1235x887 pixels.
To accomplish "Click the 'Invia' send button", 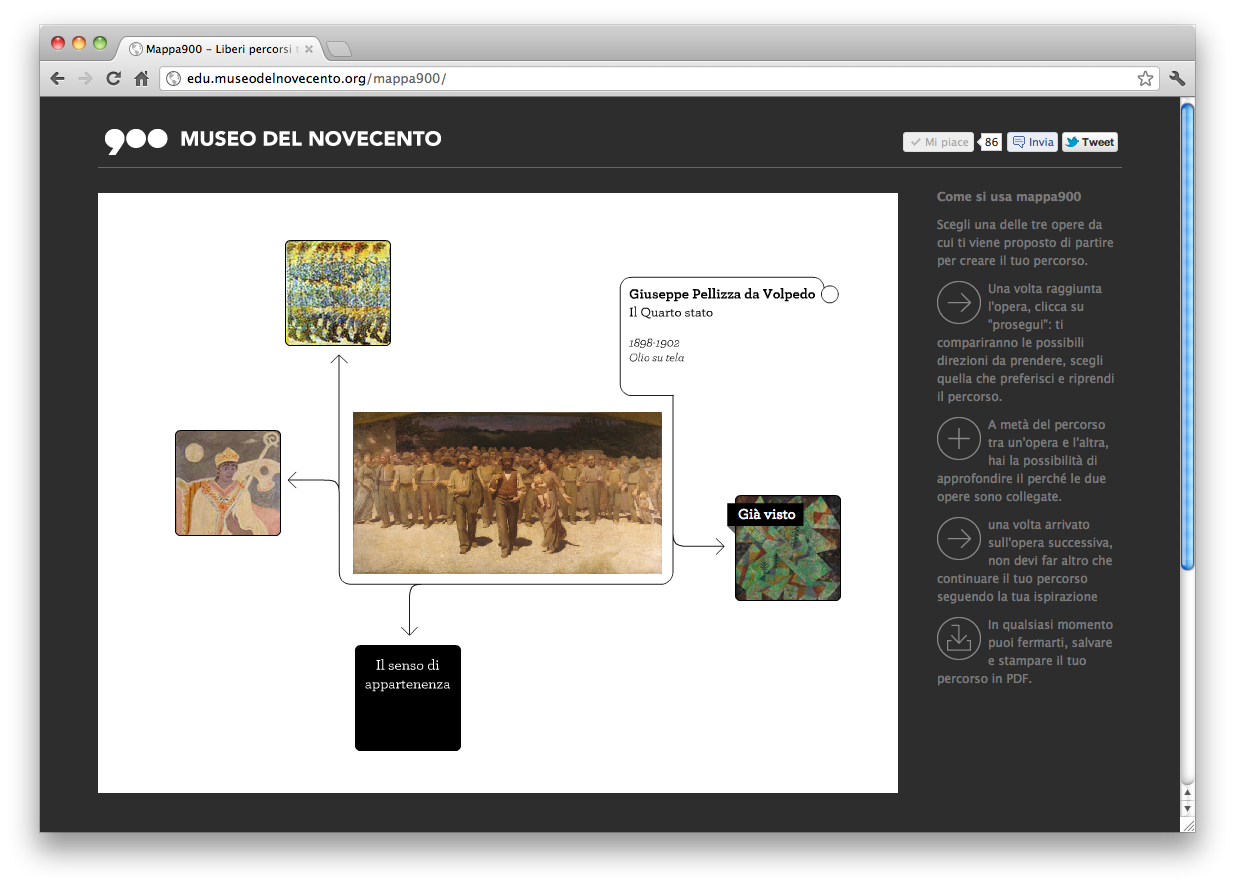I will click(1032, 142).
